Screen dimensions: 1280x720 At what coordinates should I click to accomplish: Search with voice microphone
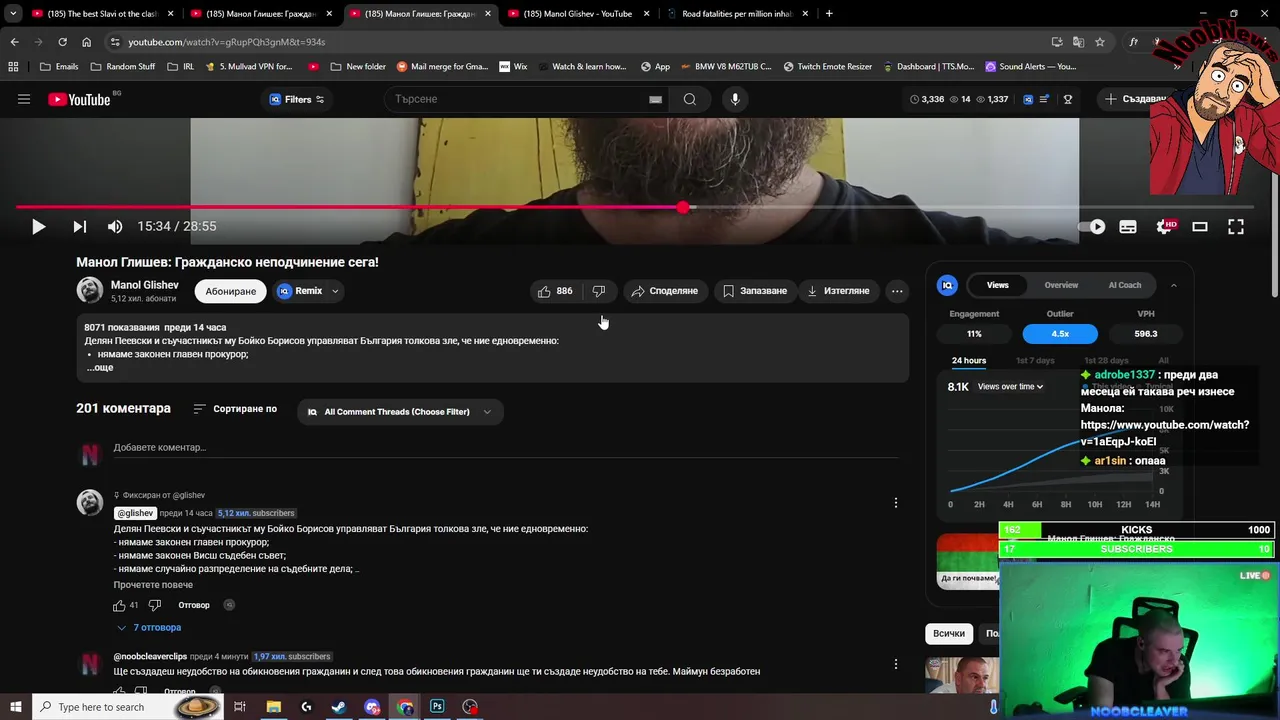pos(735,99)
